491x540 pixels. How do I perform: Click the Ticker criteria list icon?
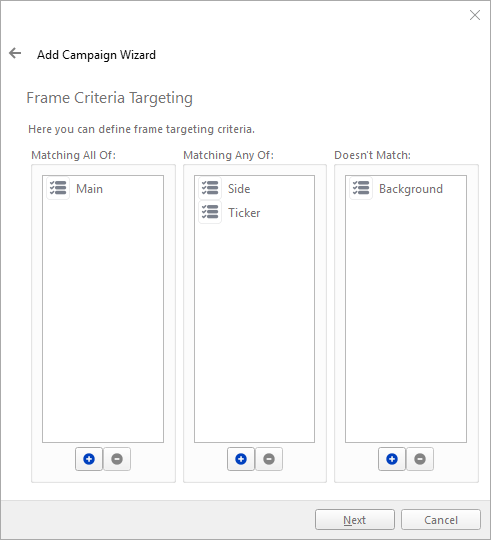210,212
